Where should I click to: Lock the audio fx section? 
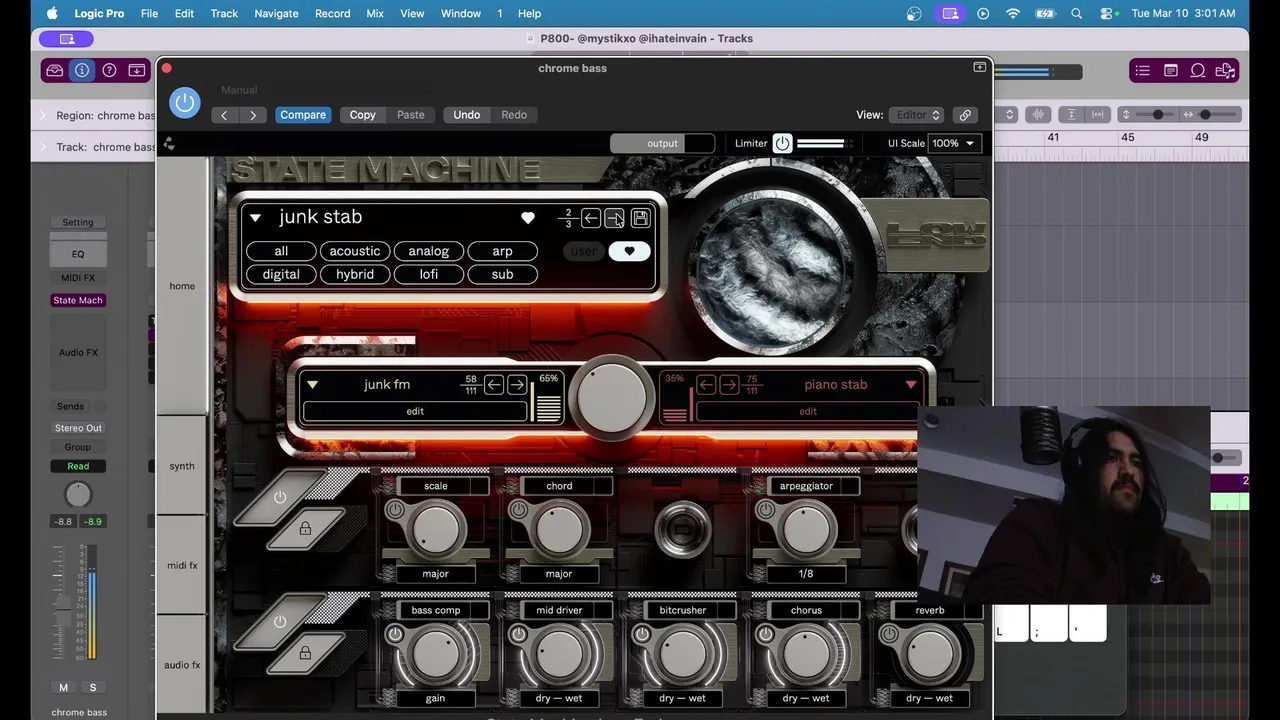(305, 652)
